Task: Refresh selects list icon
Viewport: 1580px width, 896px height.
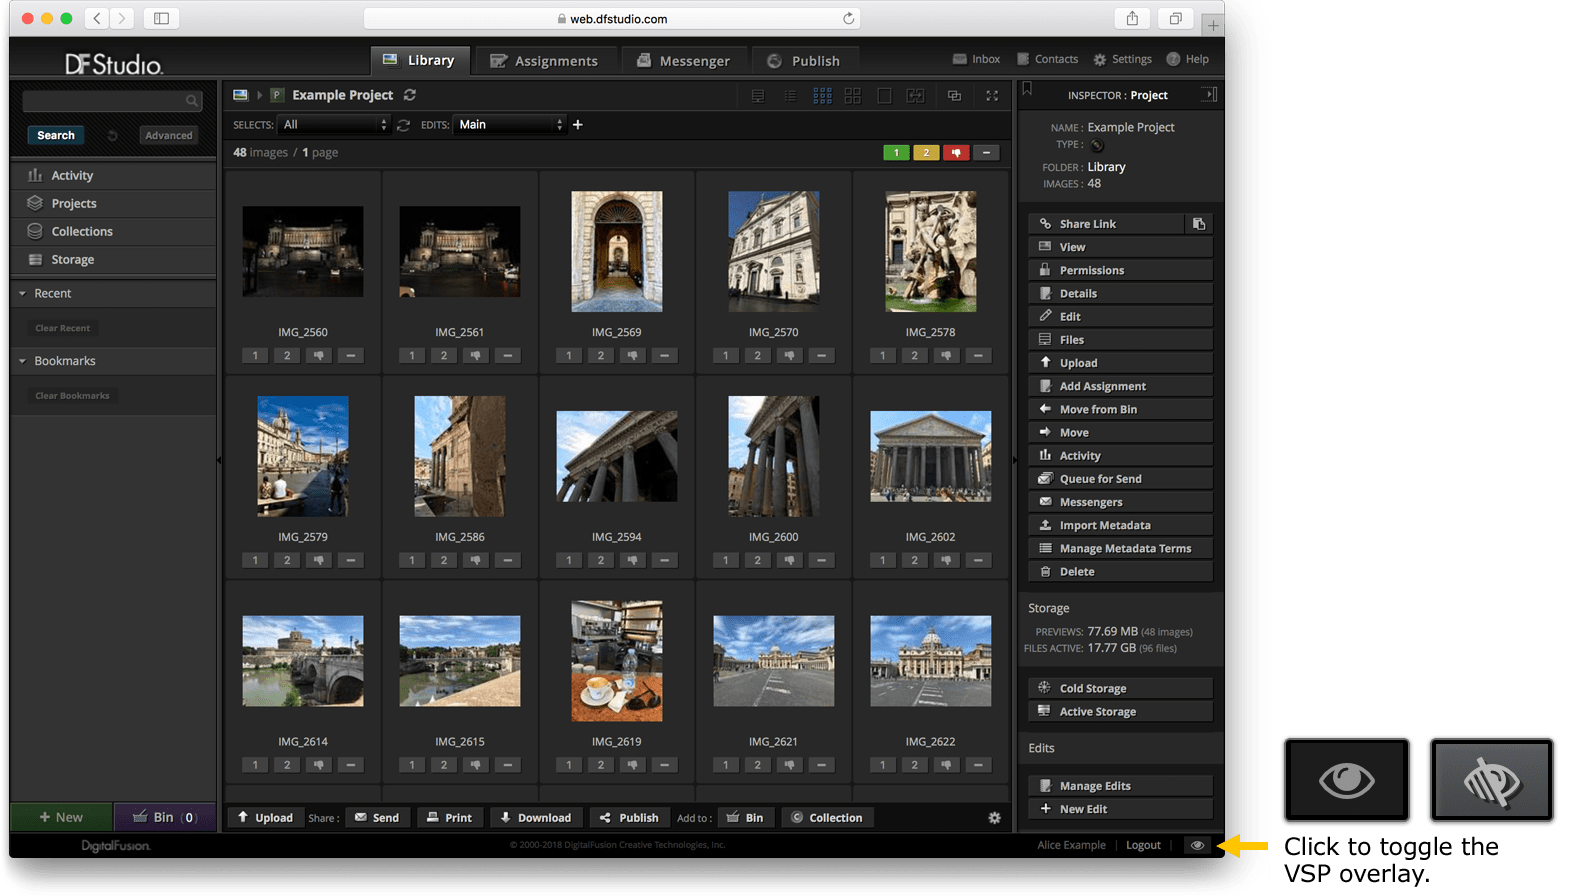Action: [x=403, y=125]
